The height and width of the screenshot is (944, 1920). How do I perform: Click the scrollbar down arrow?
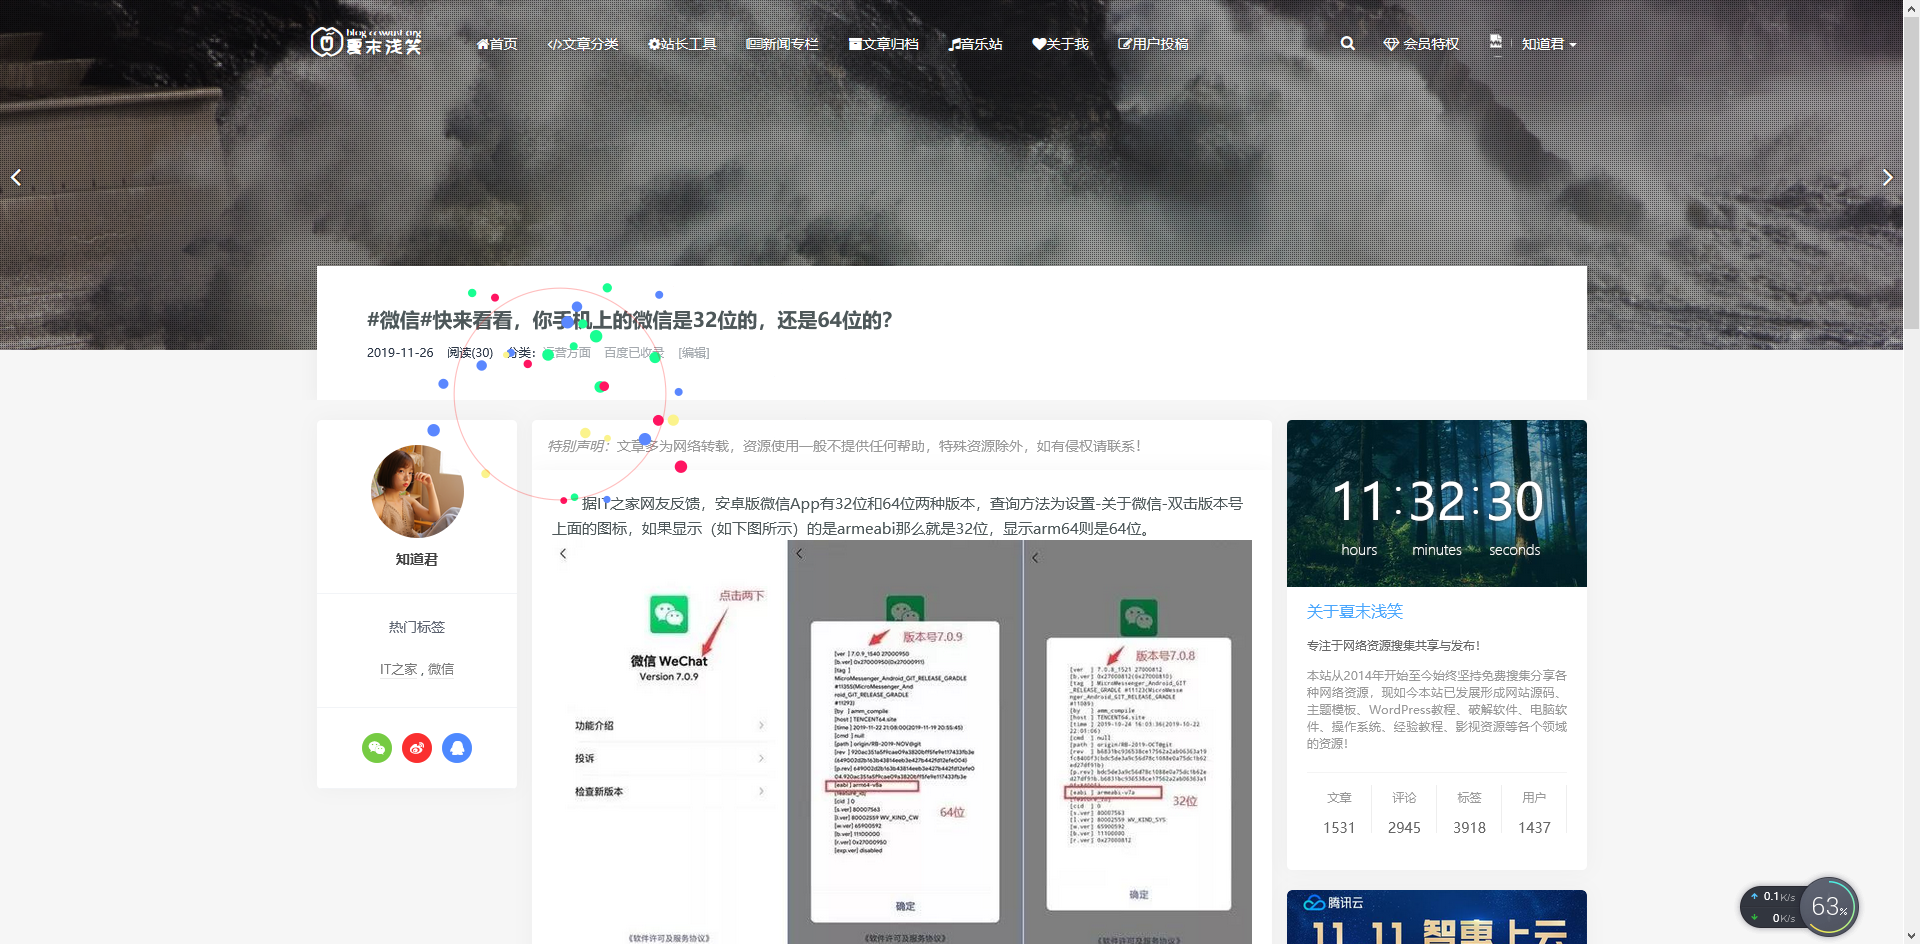point(1911,936)
